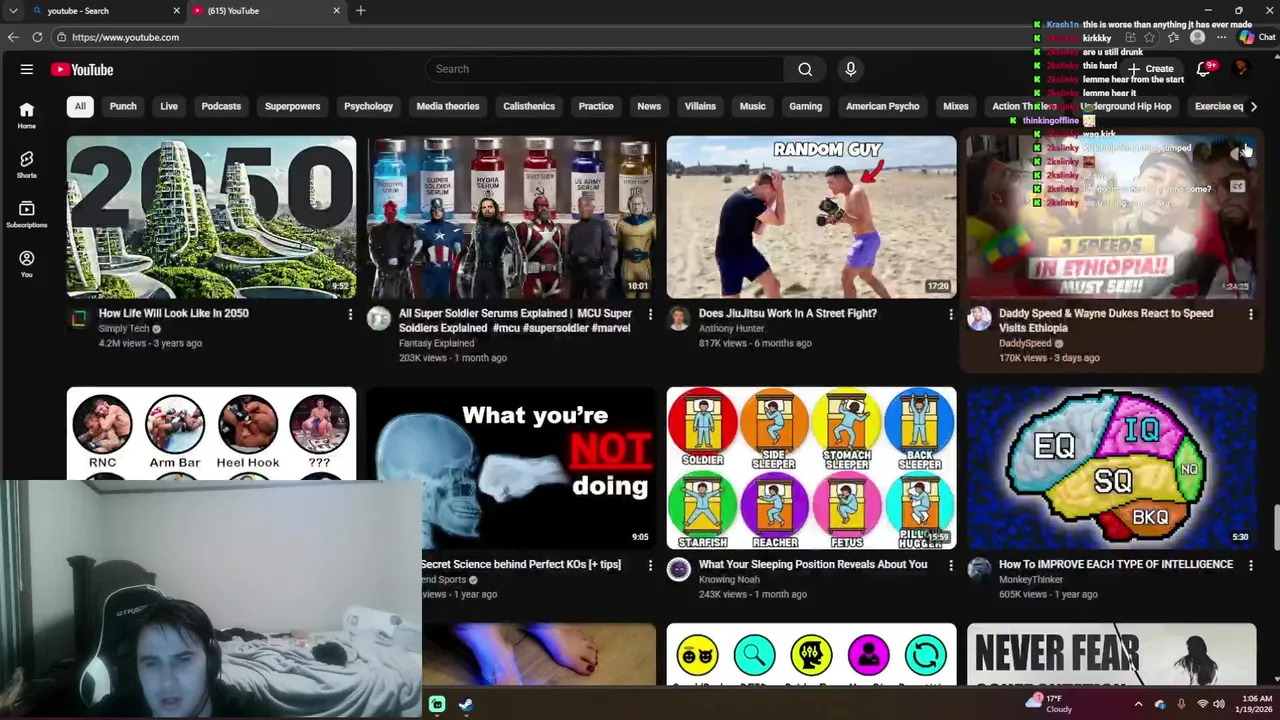This screenshot has width=1280, height=720.
Task: Select the Podcasts filter chip
Action: pyautogui.click(x=221, y=106)
